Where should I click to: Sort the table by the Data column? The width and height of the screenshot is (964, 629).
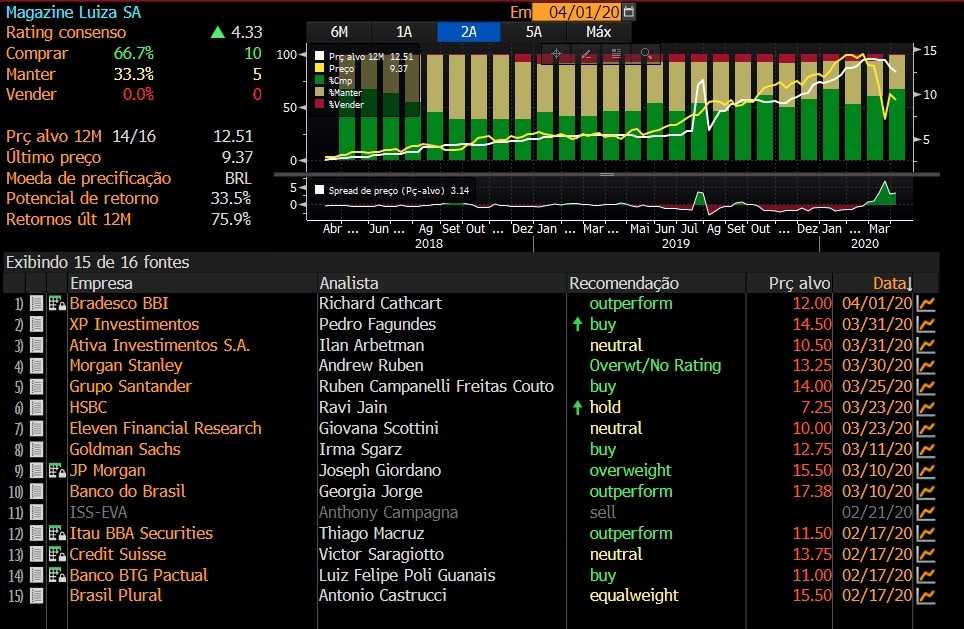892,283
